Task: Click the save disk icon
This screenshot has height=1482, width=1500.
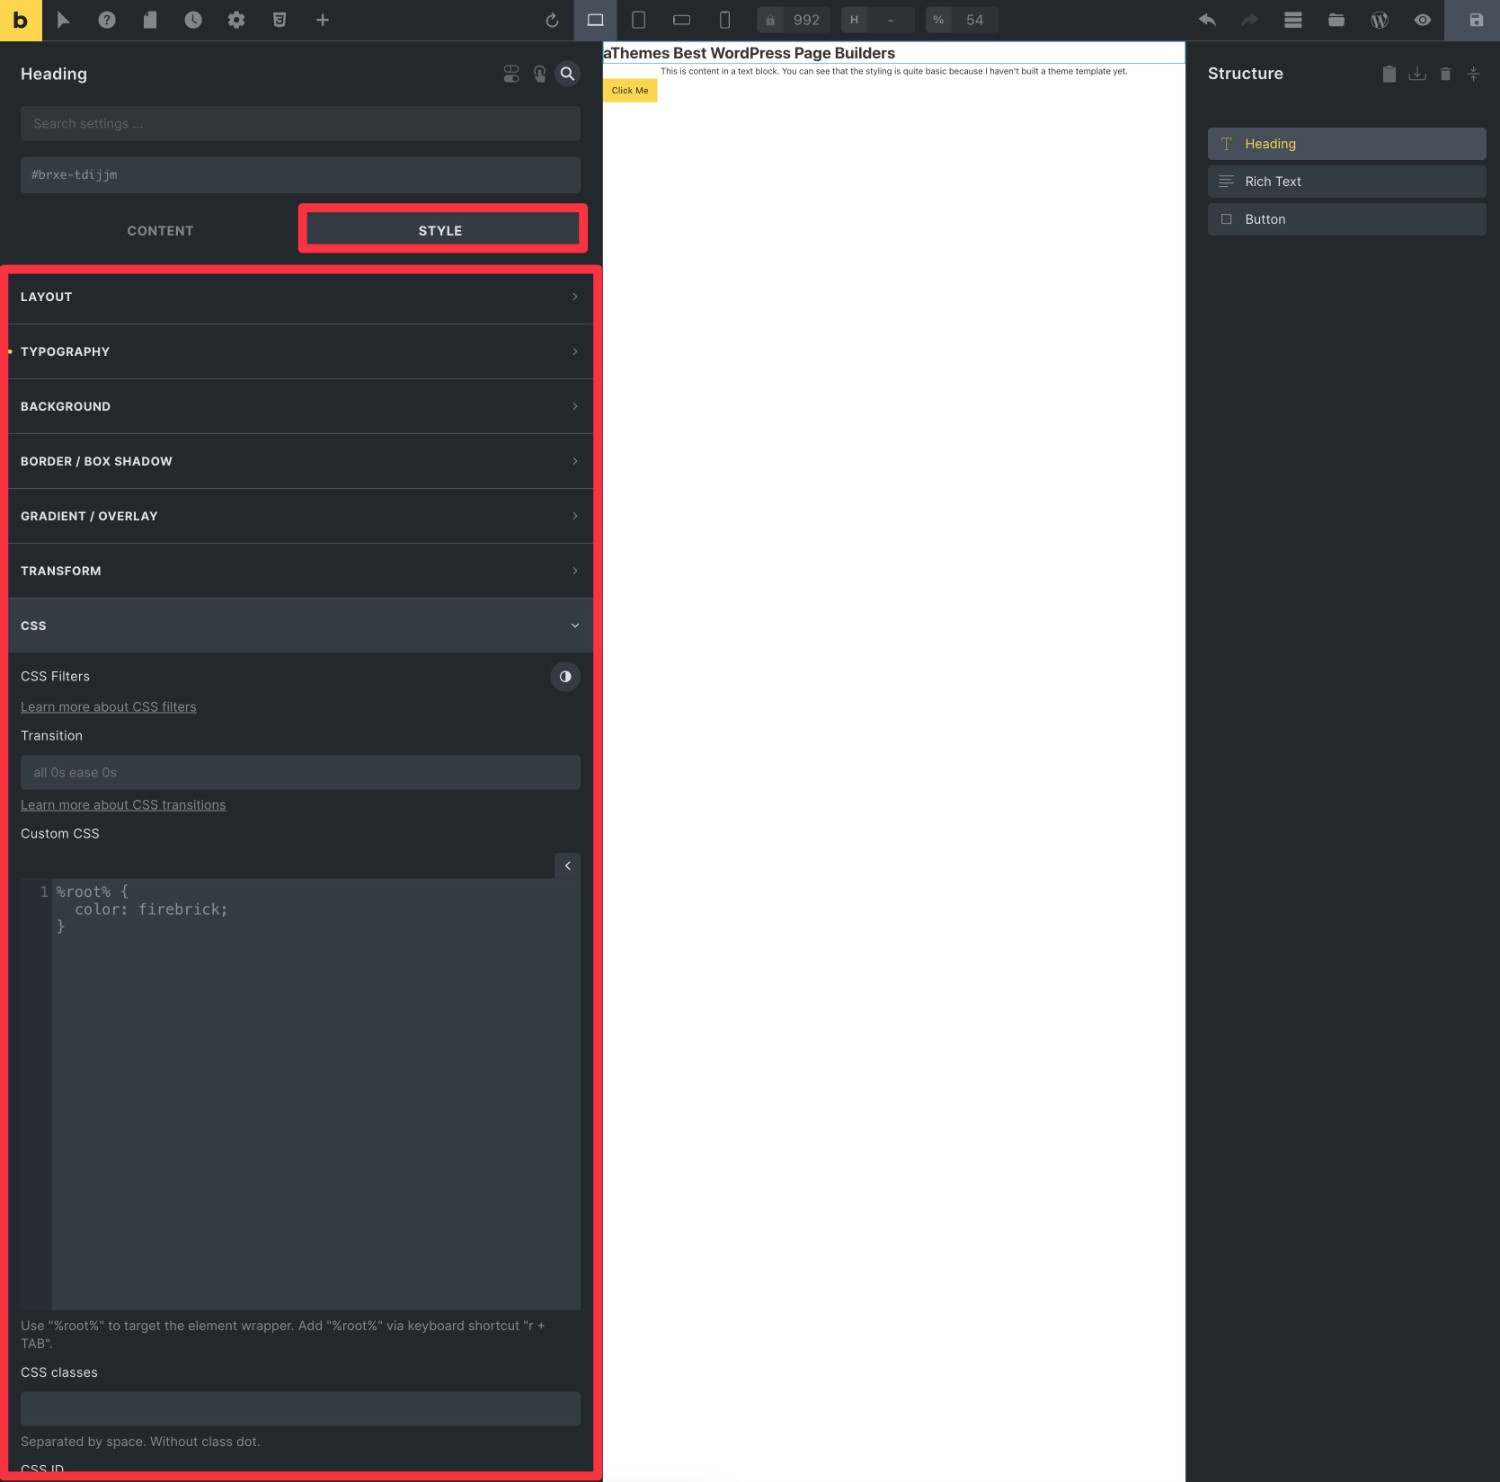Action: click(1476, 20)
